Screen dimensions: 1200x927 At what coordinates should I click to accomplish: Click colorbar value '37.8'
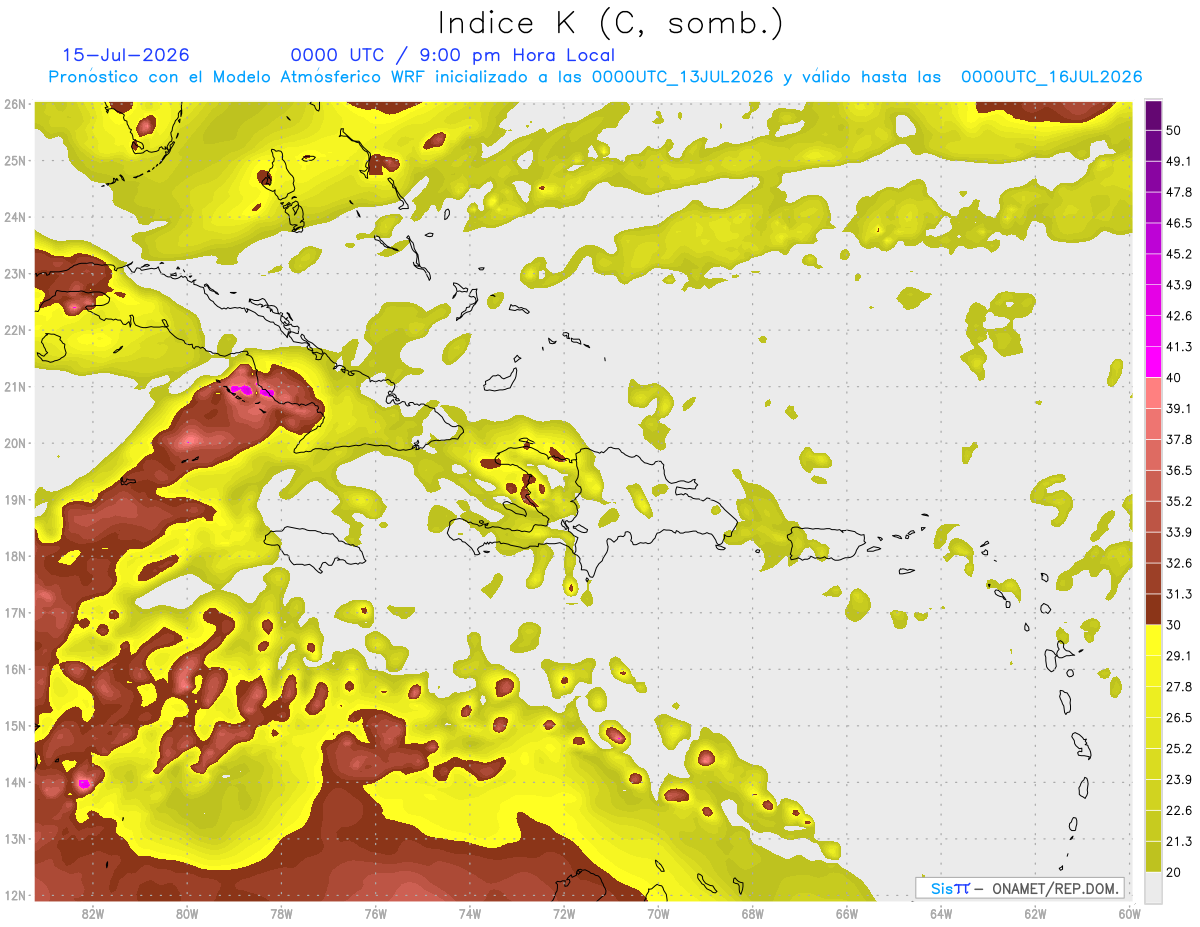click(x=1178, y=439)
